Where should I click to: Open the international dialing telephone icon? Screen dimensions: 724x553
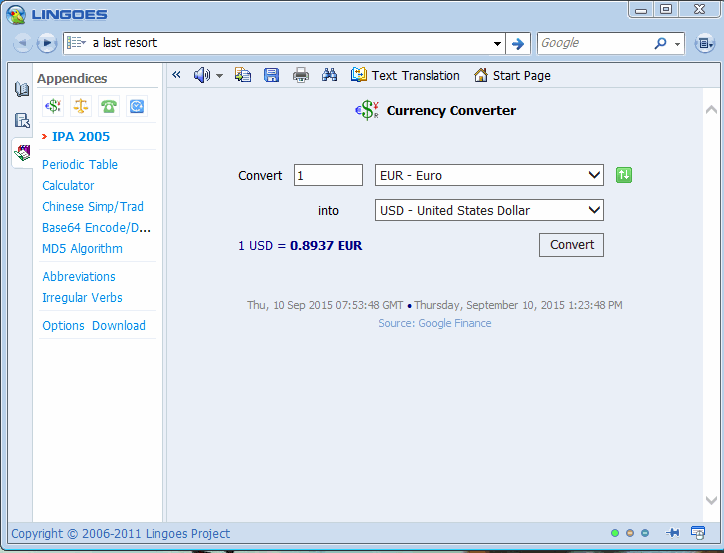109,106
